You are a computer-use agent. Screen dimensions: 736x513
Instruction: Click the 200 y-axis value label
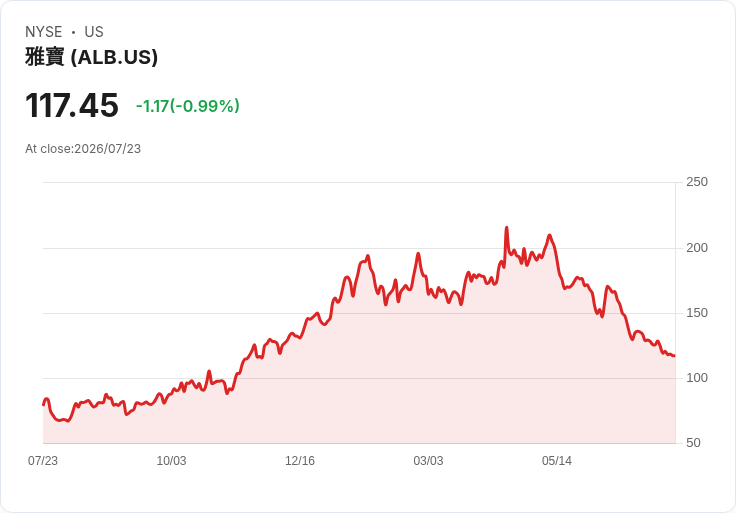point(697,248)
